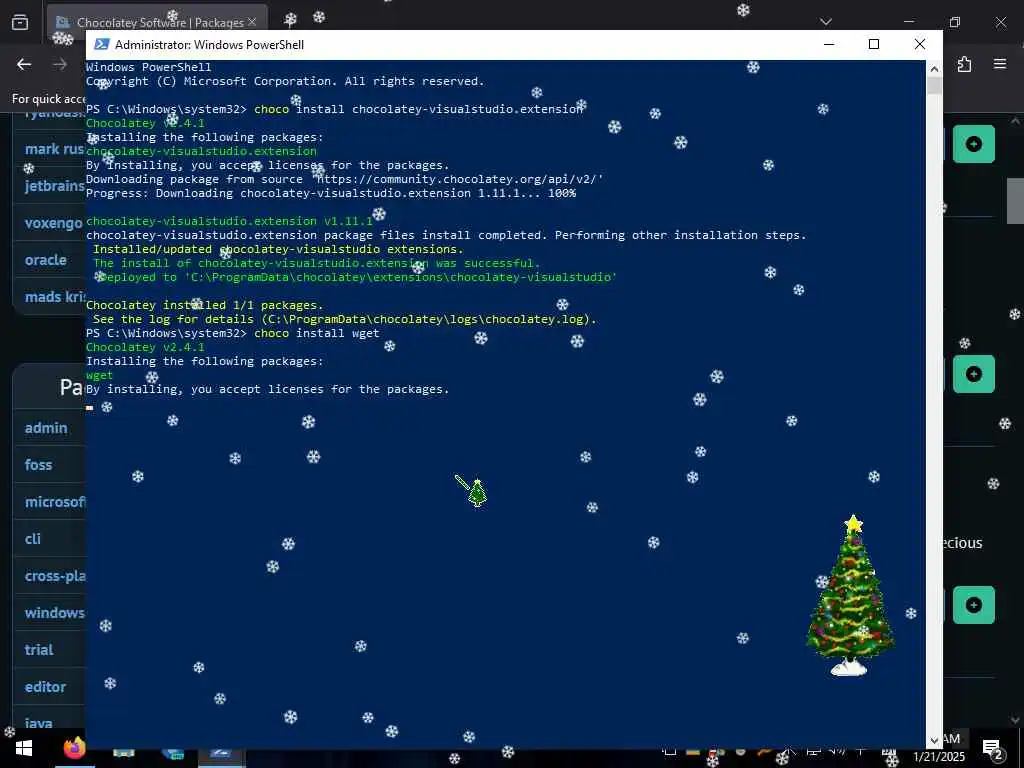Image resolution: width=1024 pixels, height=768 pixels.
Task: Click PowerShell scrollbar down arrow
Action: click(934, 741)
